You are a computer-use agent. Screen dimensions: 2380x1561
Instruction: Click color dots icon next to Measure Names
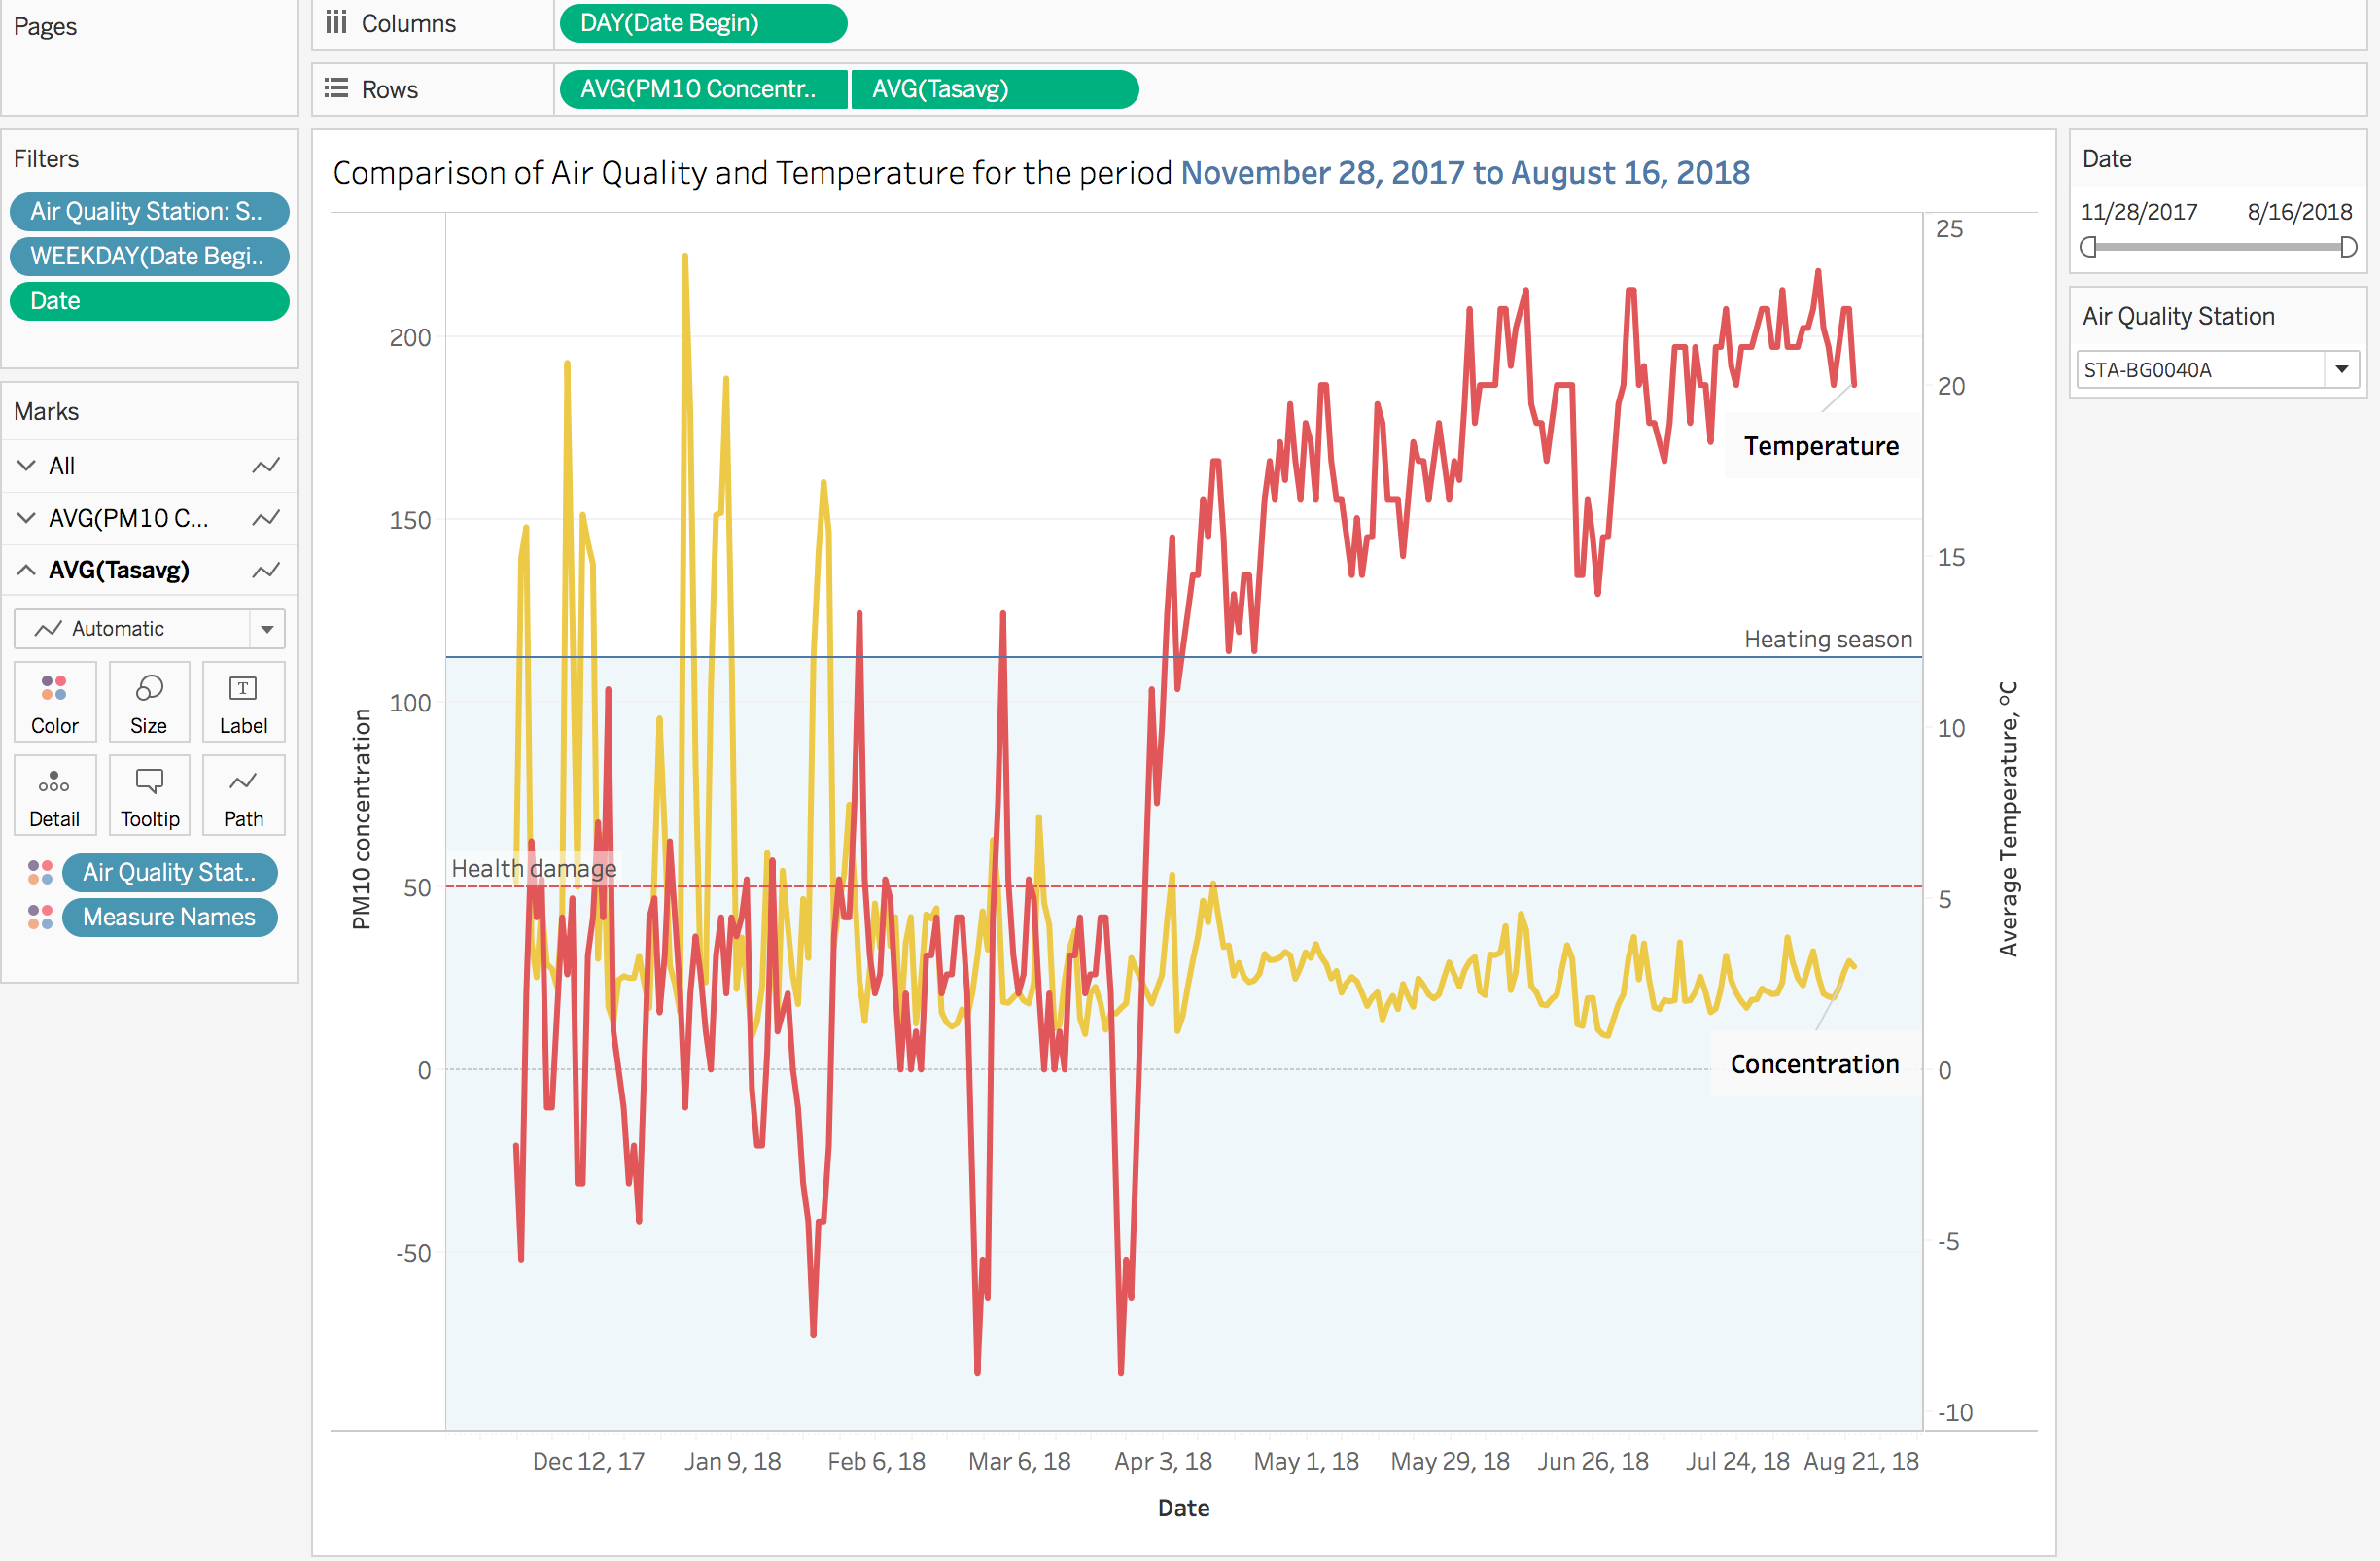coord(40,917)
